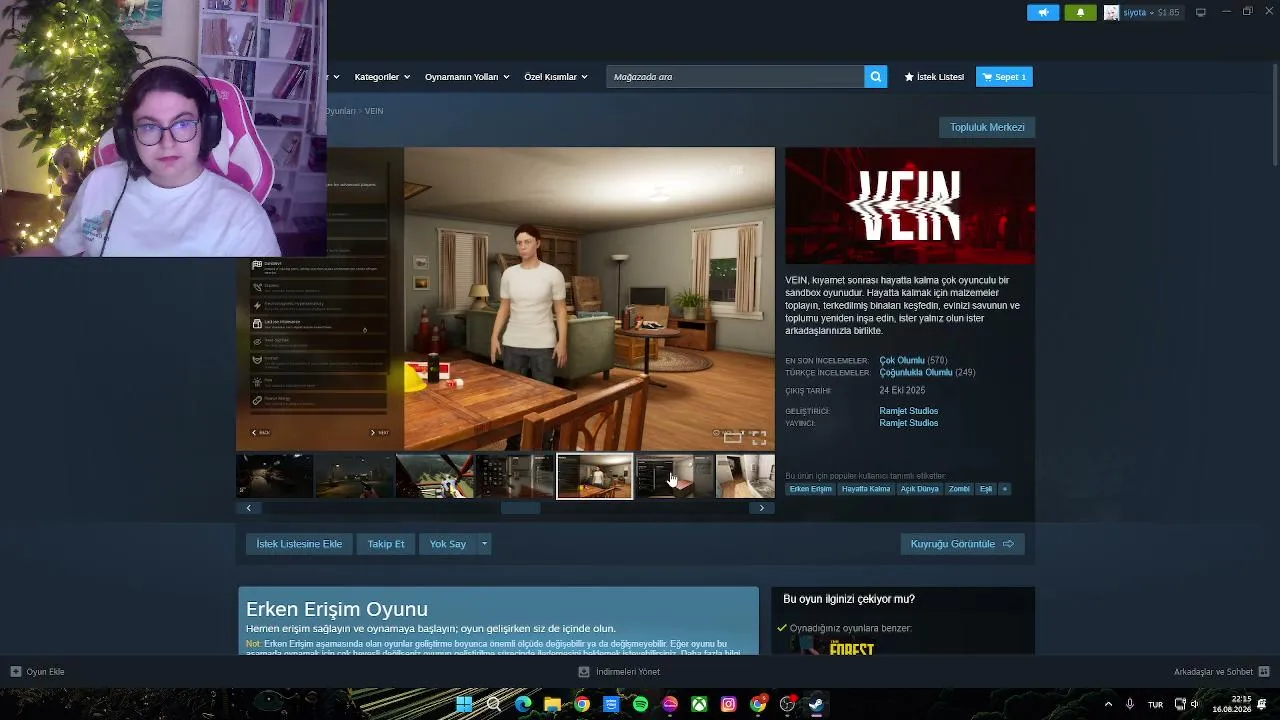The width and height of the screenshot is (1280, 720).
Task: Open the Çok Olumlu recent reviews link
Action: click(x=902, y=360)
